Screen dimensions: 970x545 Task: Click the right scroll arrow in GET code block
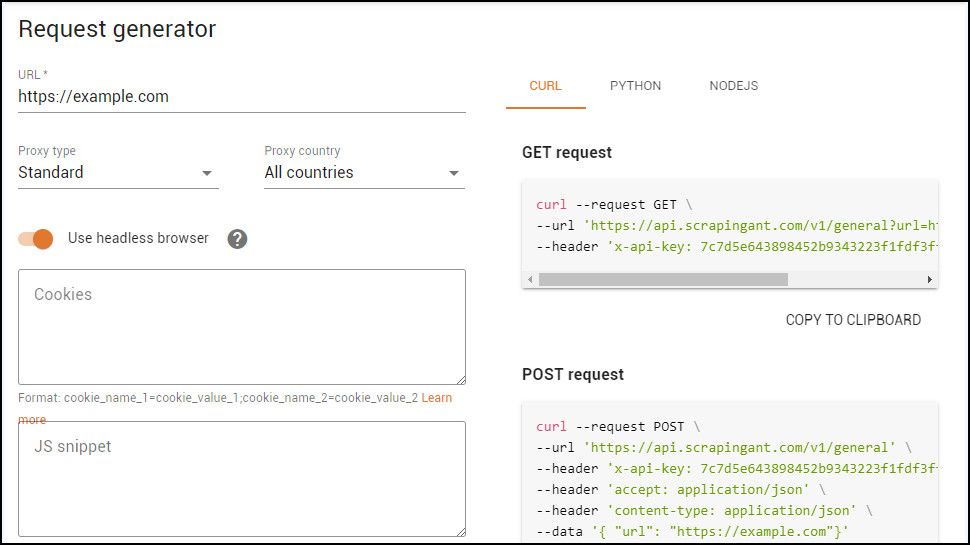[930, 280]
